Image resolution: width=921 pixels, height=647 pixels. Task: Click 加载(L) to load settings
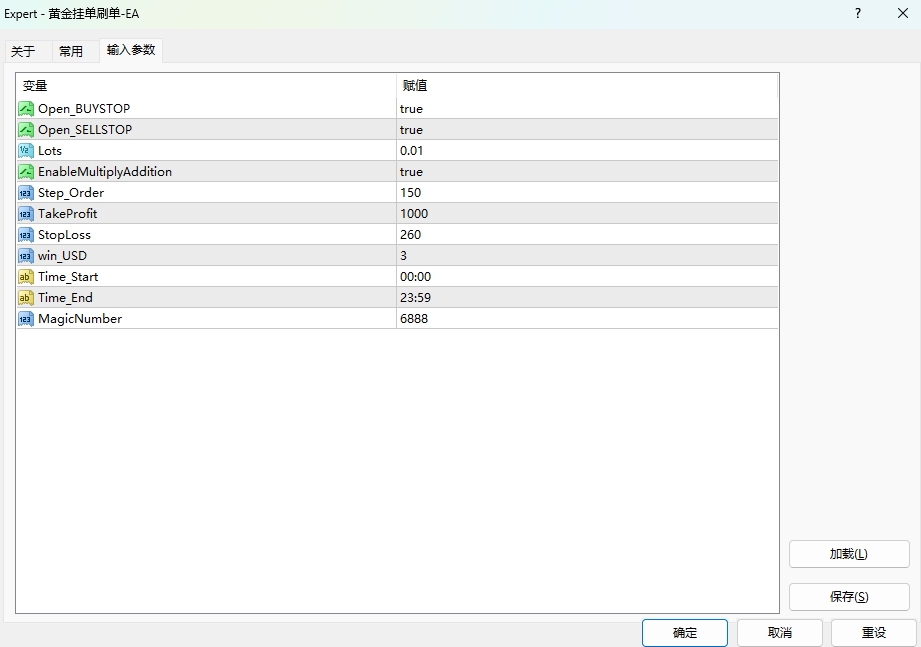point(848,554)
